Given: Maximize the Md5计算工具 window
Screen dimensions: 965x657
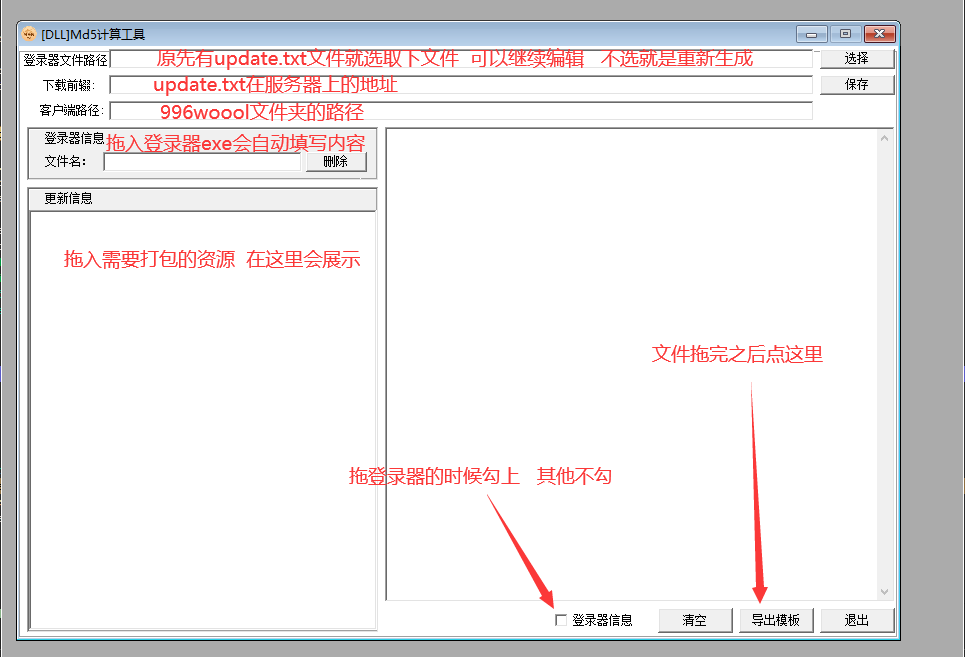Looking at the screenshot, I should coord(845,34).
